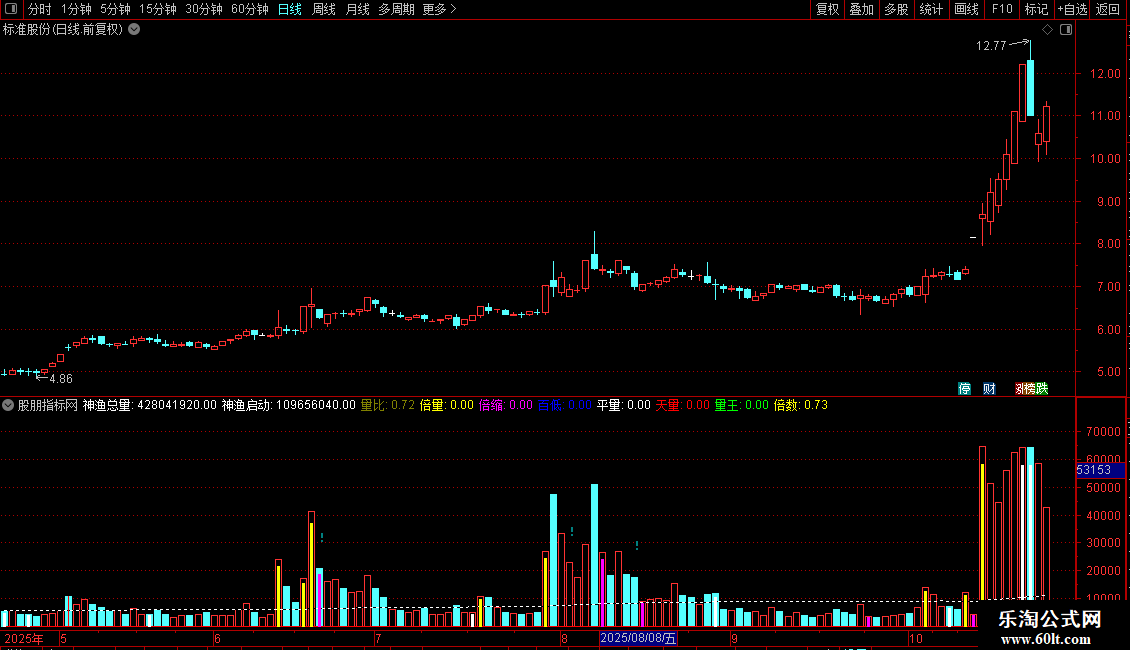Screen dimensions: 1130x650
Task: Toggle the right info panel icon
Action: pos(1066,30)
